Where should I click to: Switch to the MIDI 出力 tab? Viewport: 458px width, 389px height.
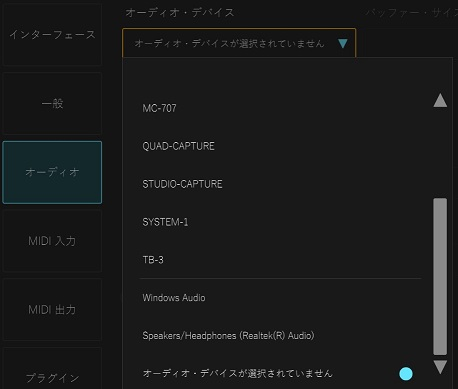point(52,310)
